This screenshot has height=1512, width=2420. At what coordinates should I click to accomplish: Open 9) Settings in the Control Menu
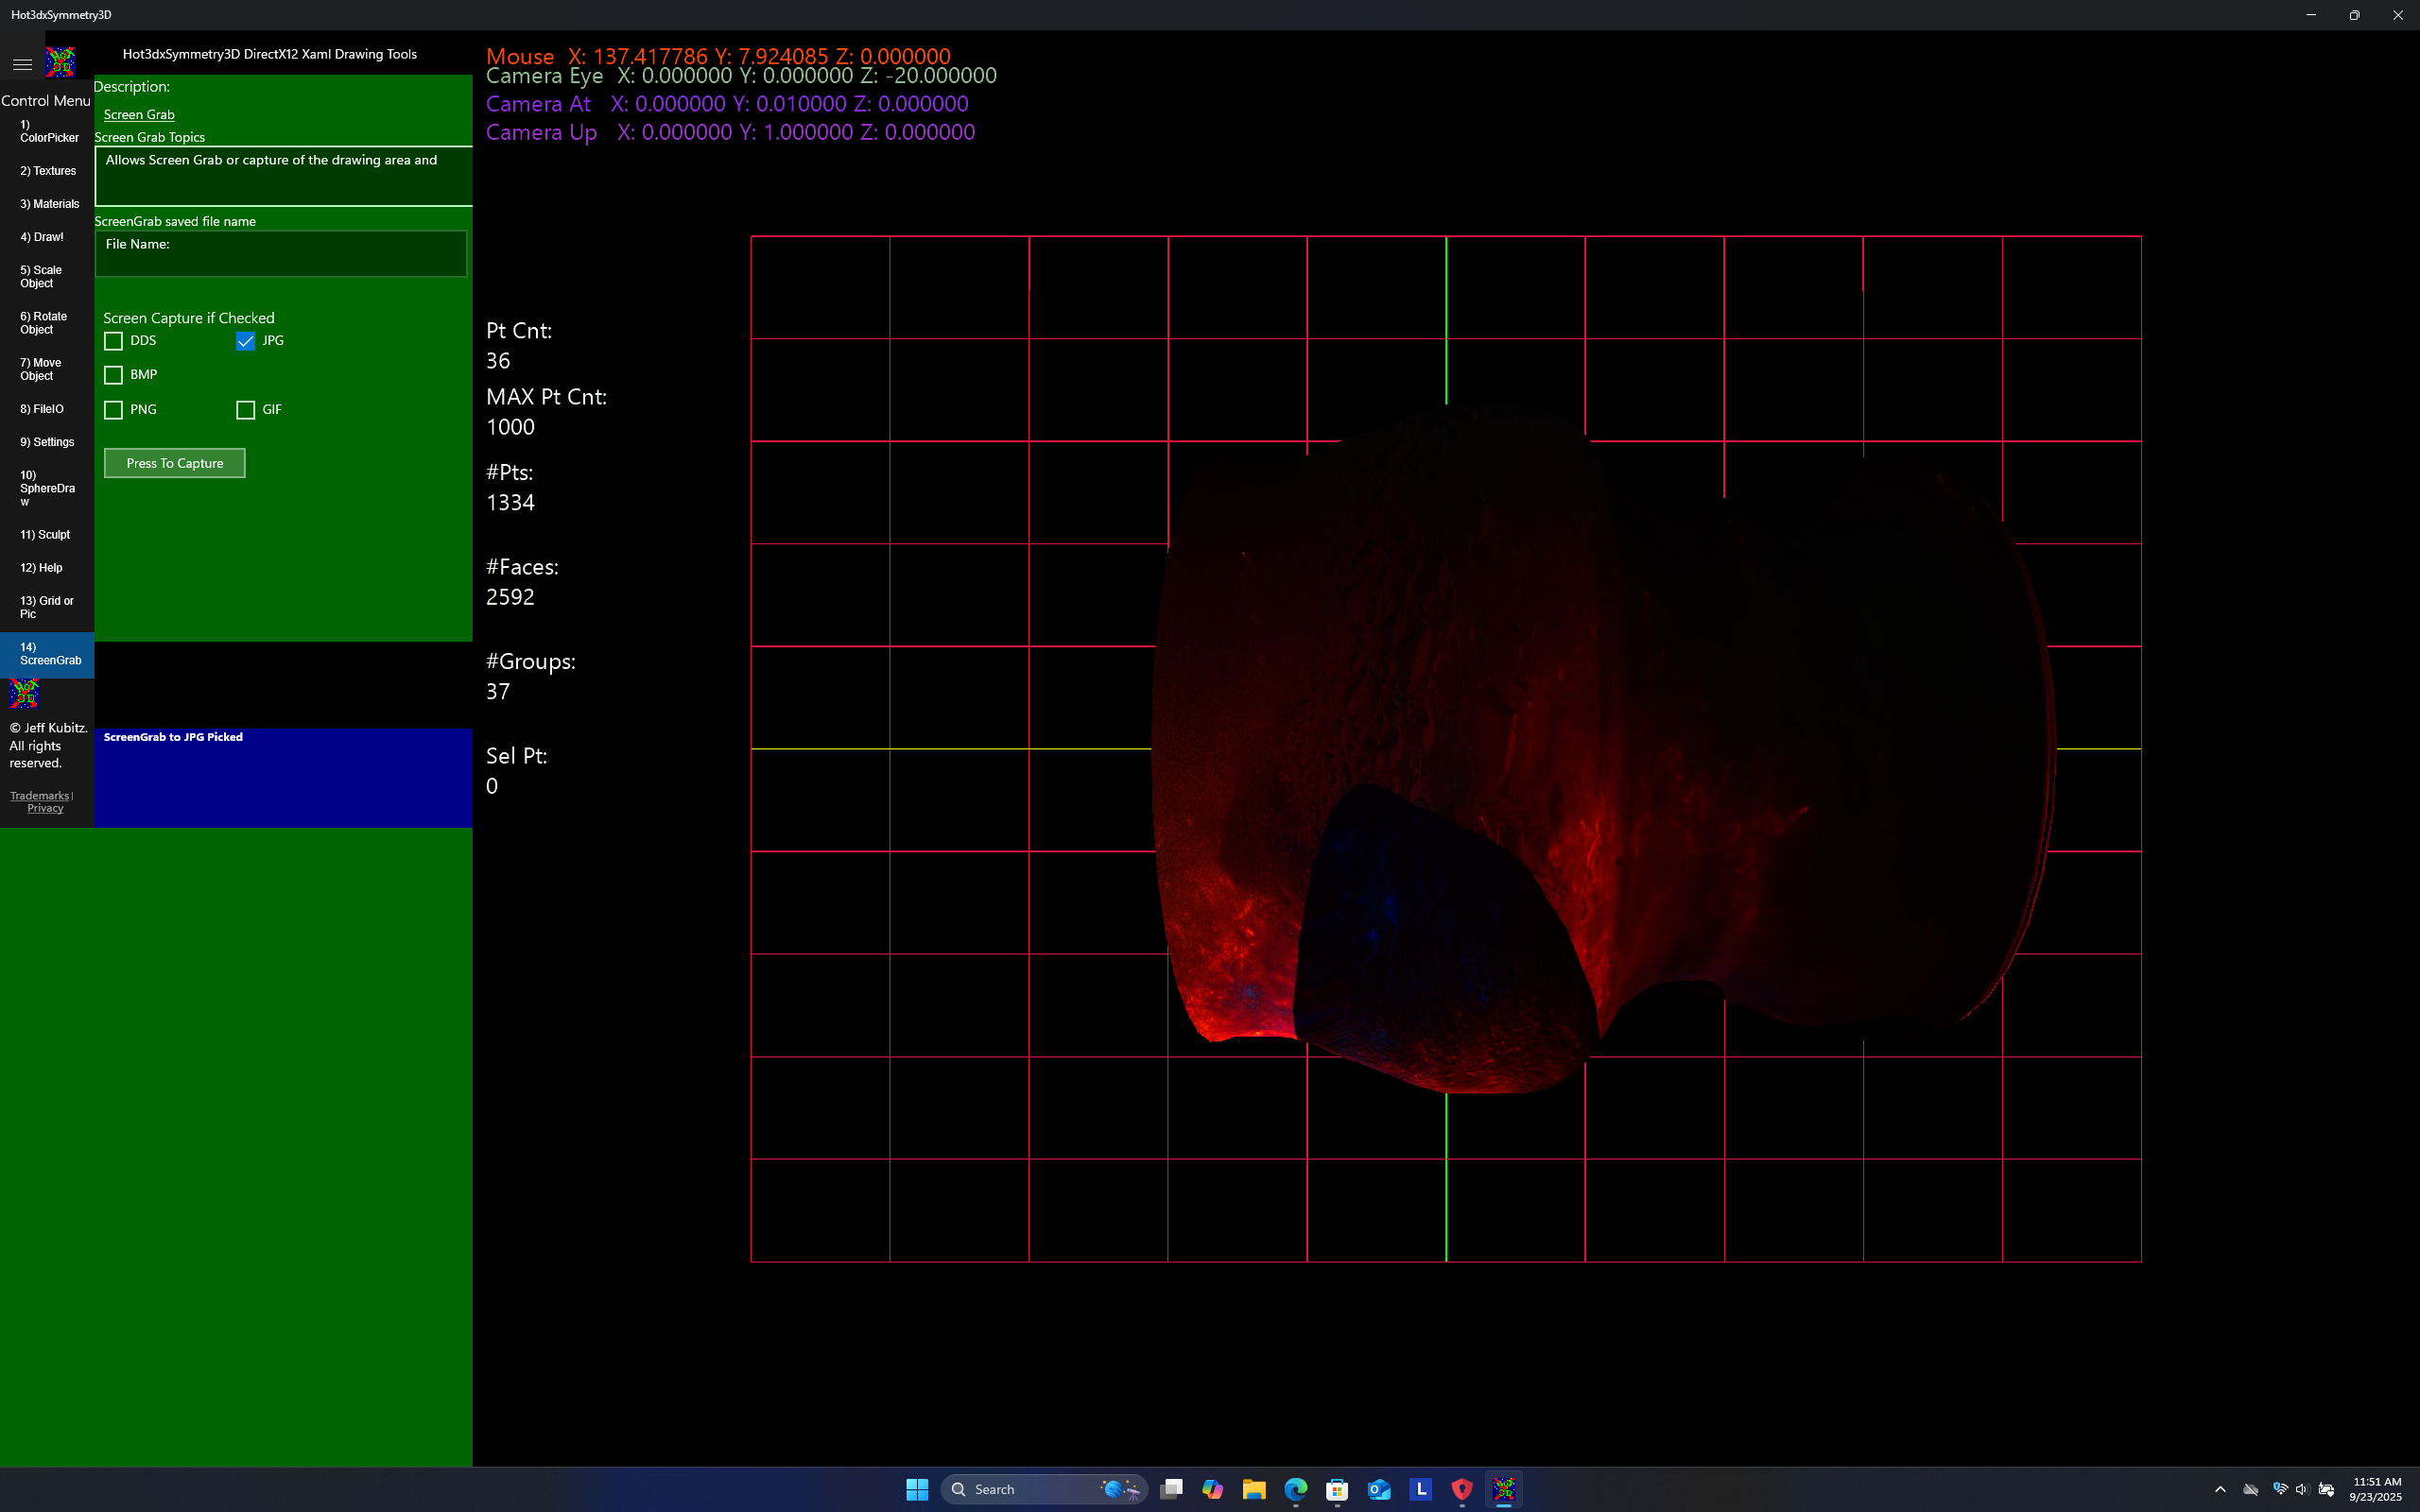pyautogui.click(x=47, y=441)
